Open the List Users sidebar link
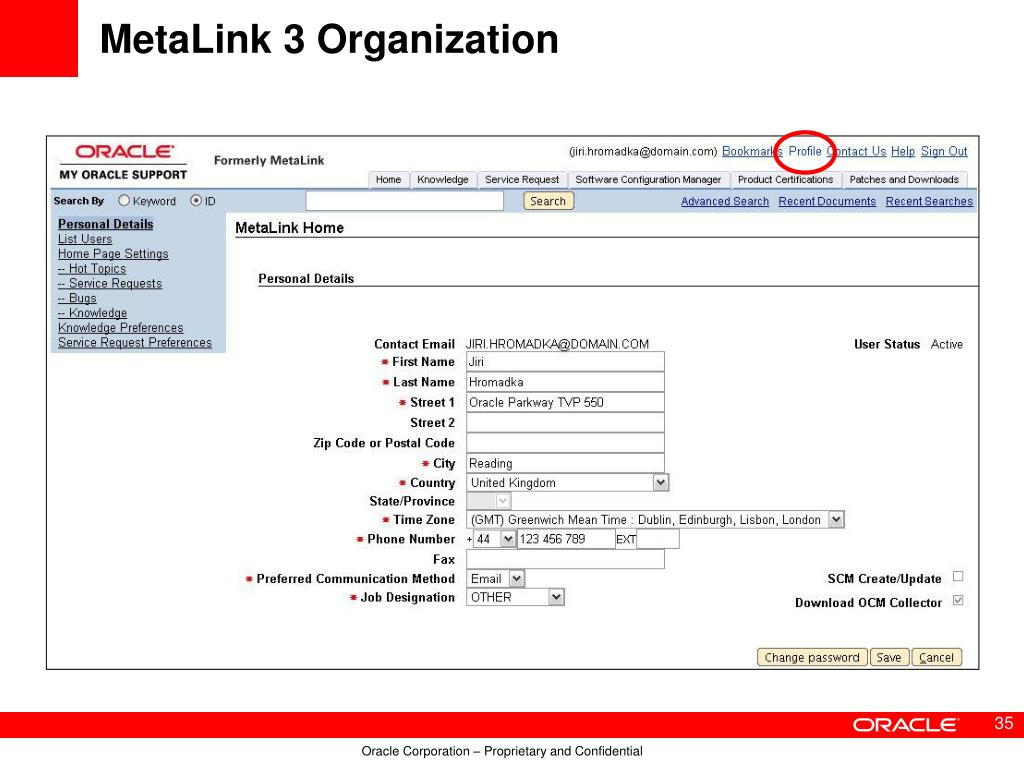Image resolution: width=1024 pixels, height=768 pixels. coord(85,239)
